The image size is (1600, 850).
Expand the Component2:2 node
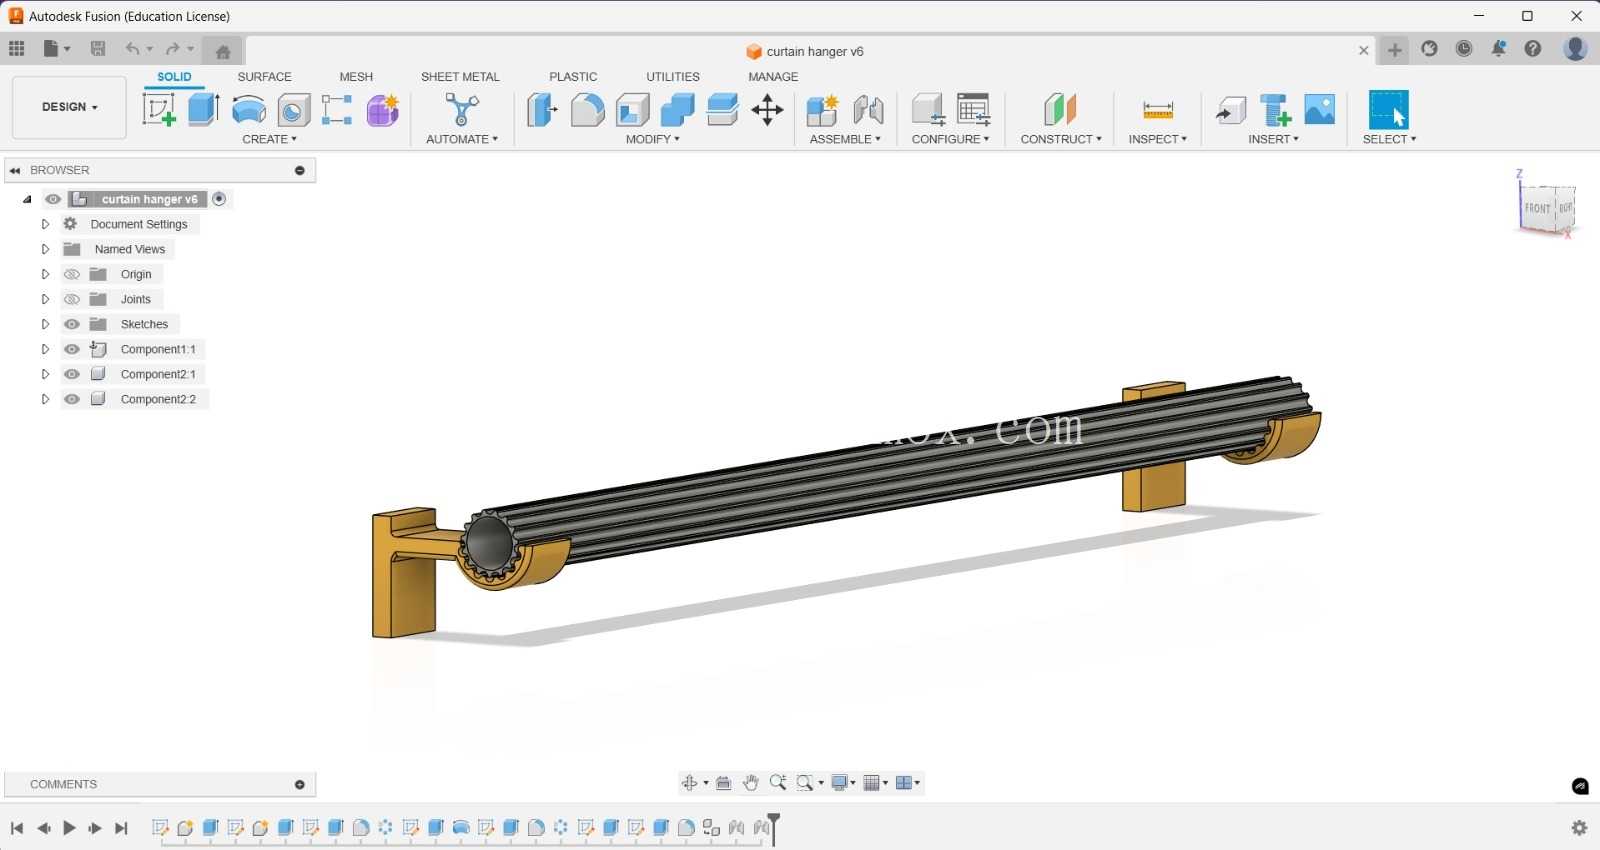click(45, 399)
